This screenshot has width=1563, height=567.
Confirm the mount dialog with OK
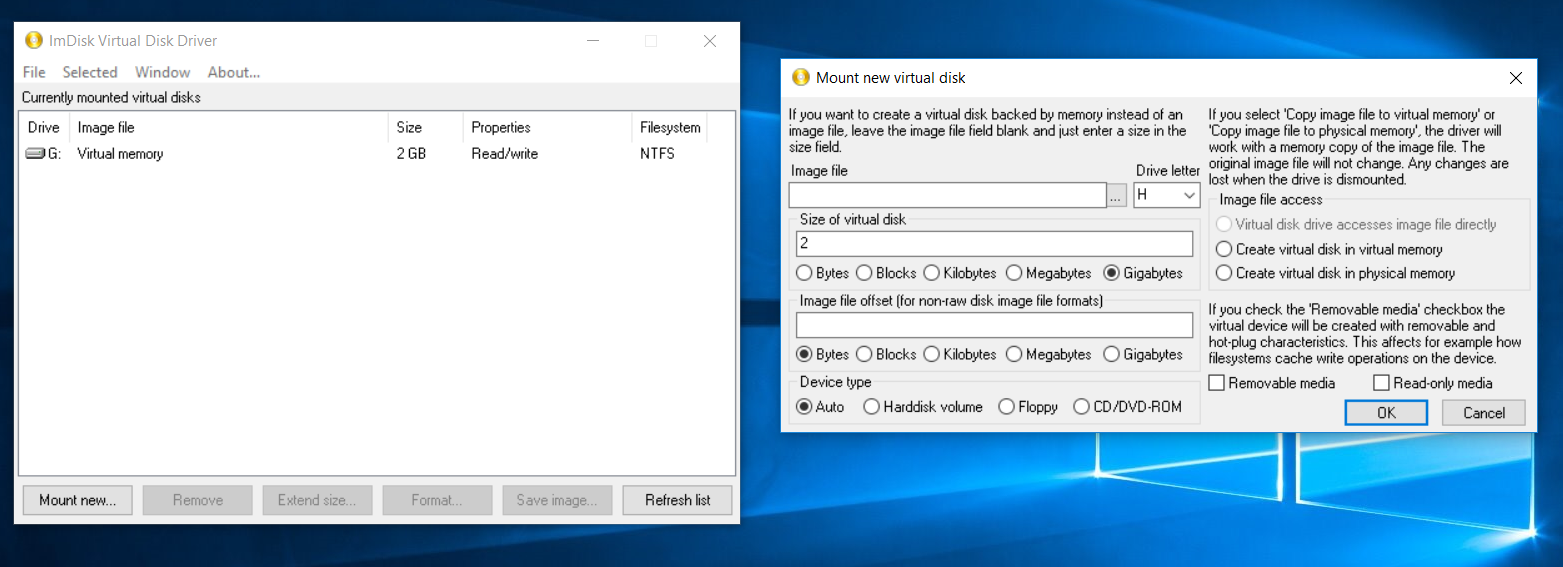point(1386,413)
